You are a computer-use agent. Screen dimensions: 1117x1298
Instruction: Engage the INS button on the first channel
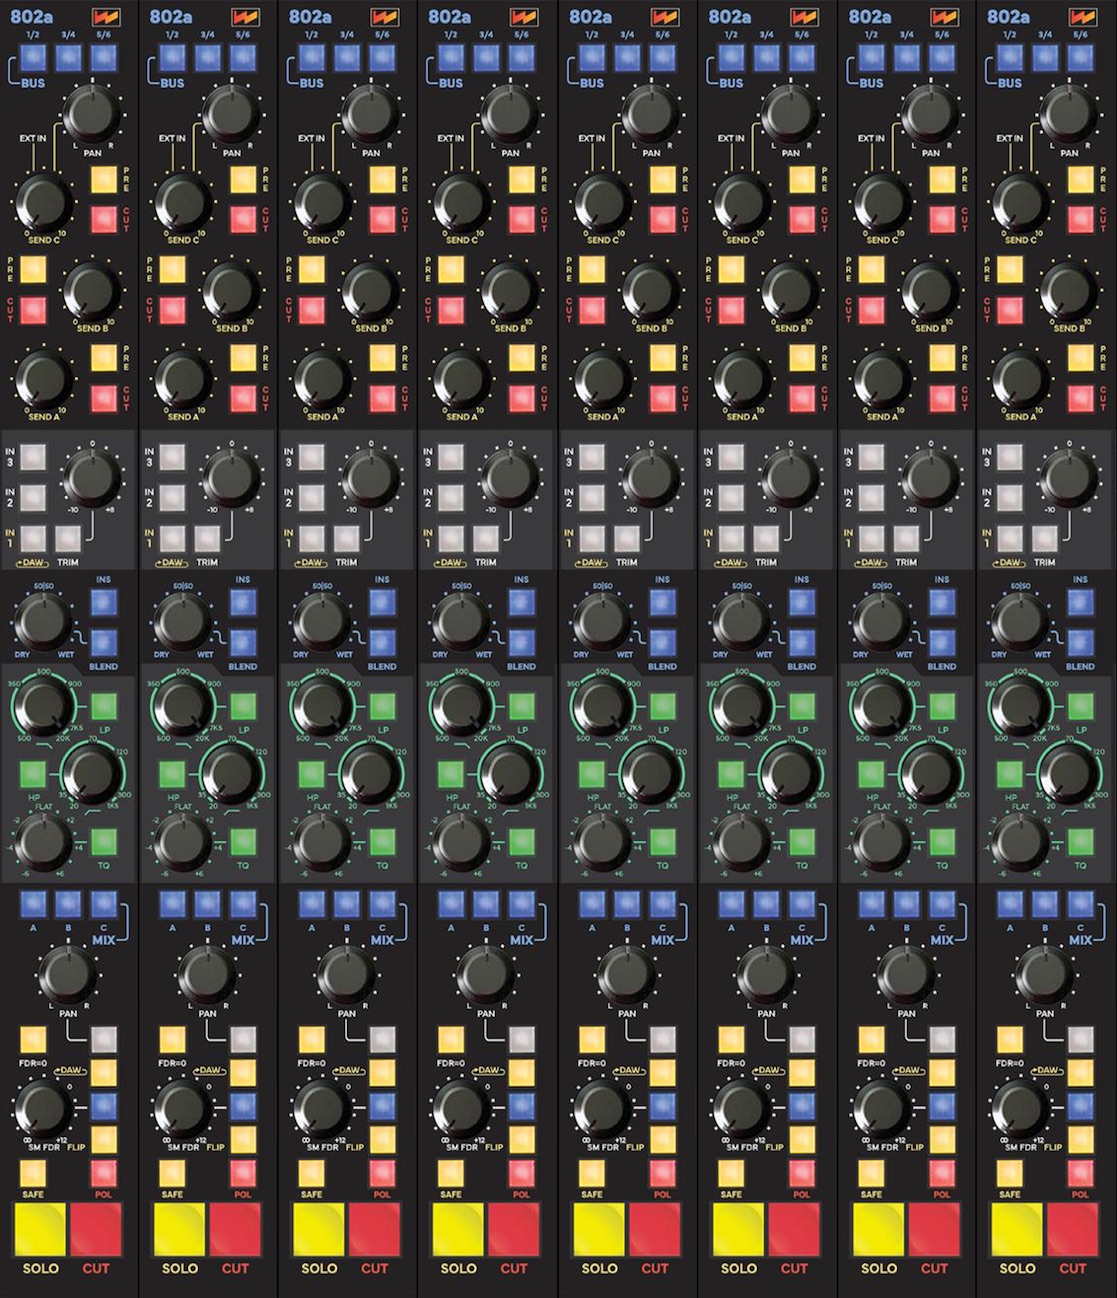104,602
